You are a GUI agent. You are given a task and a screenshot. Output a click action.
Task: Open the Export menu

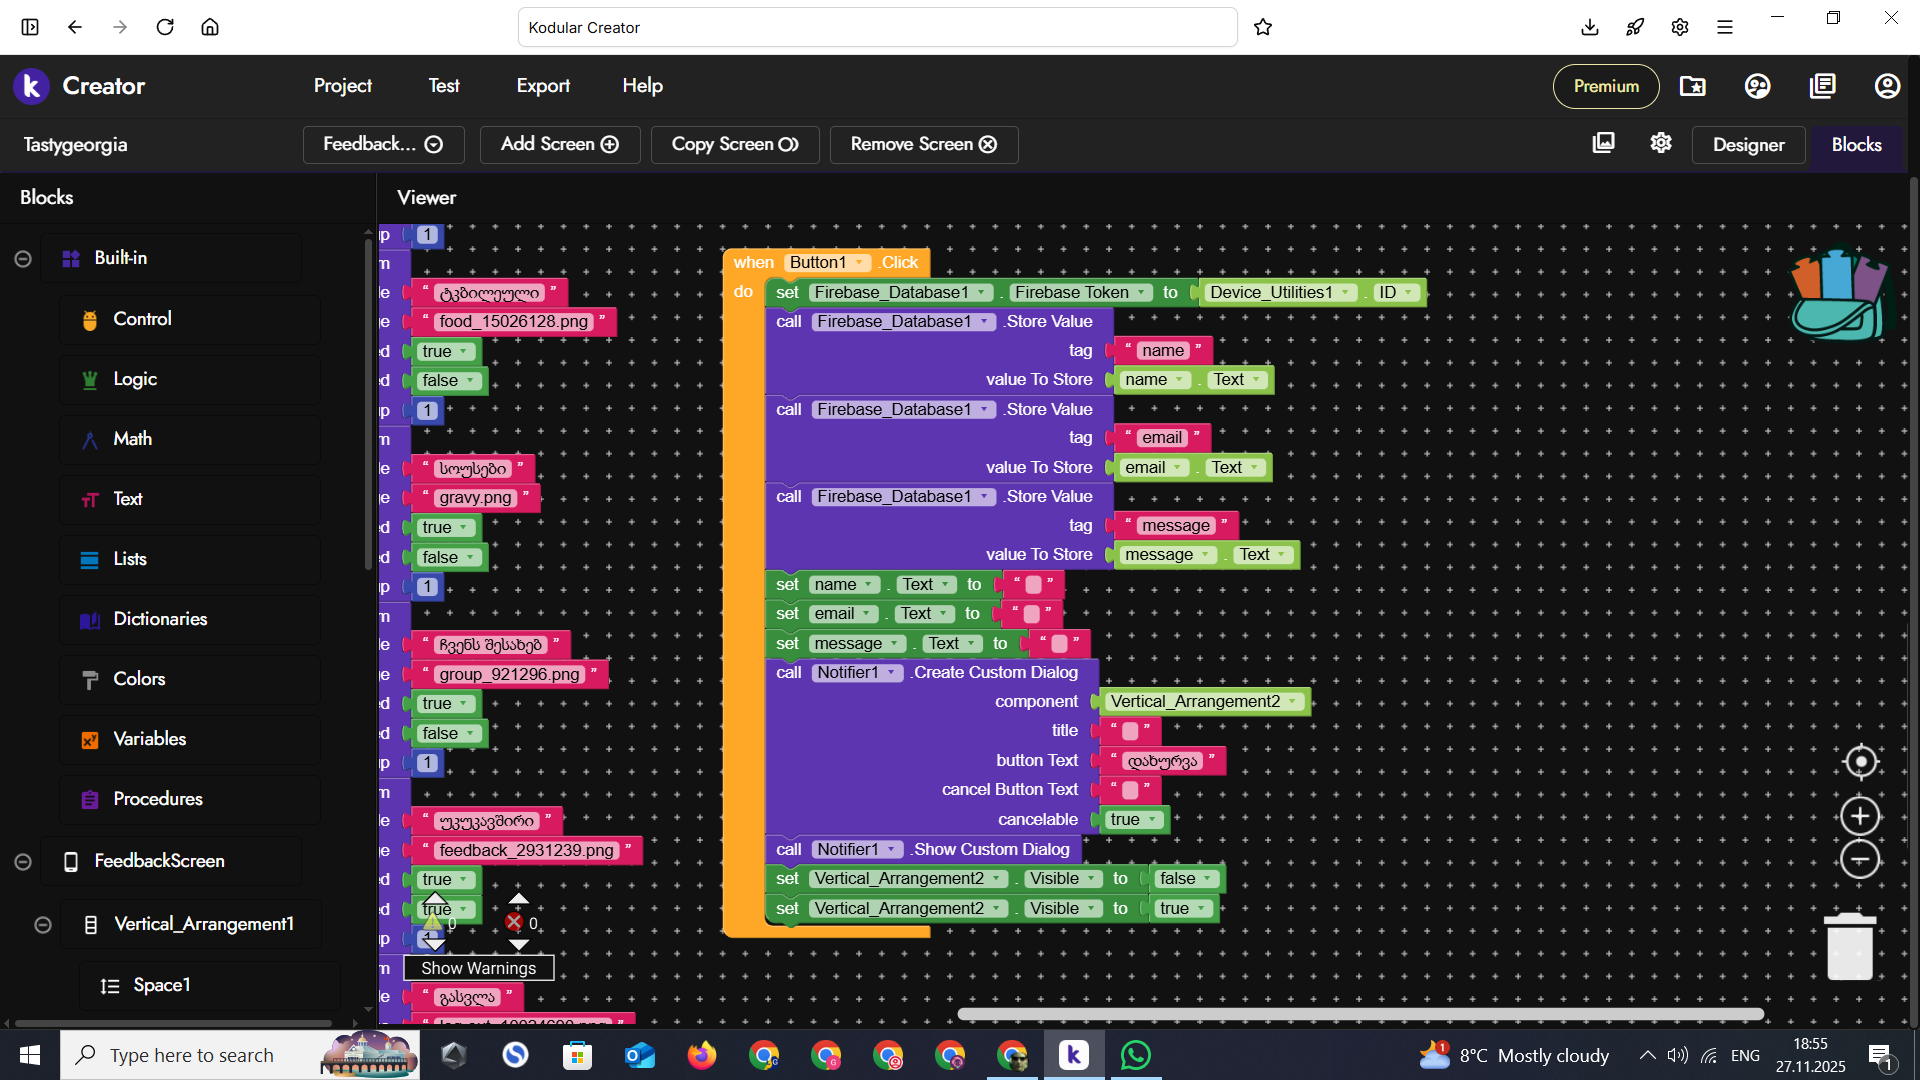pyautogui.click(x=543, y=86)
